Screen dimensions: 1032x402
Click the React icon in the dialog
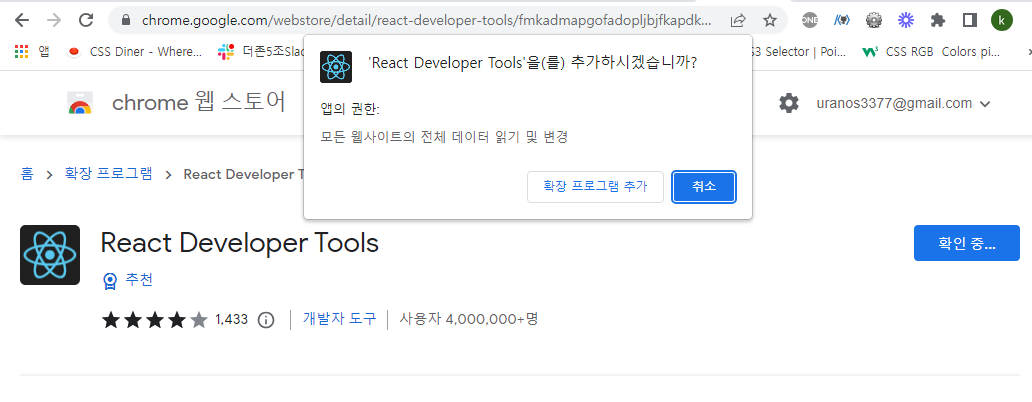(336, 67)
